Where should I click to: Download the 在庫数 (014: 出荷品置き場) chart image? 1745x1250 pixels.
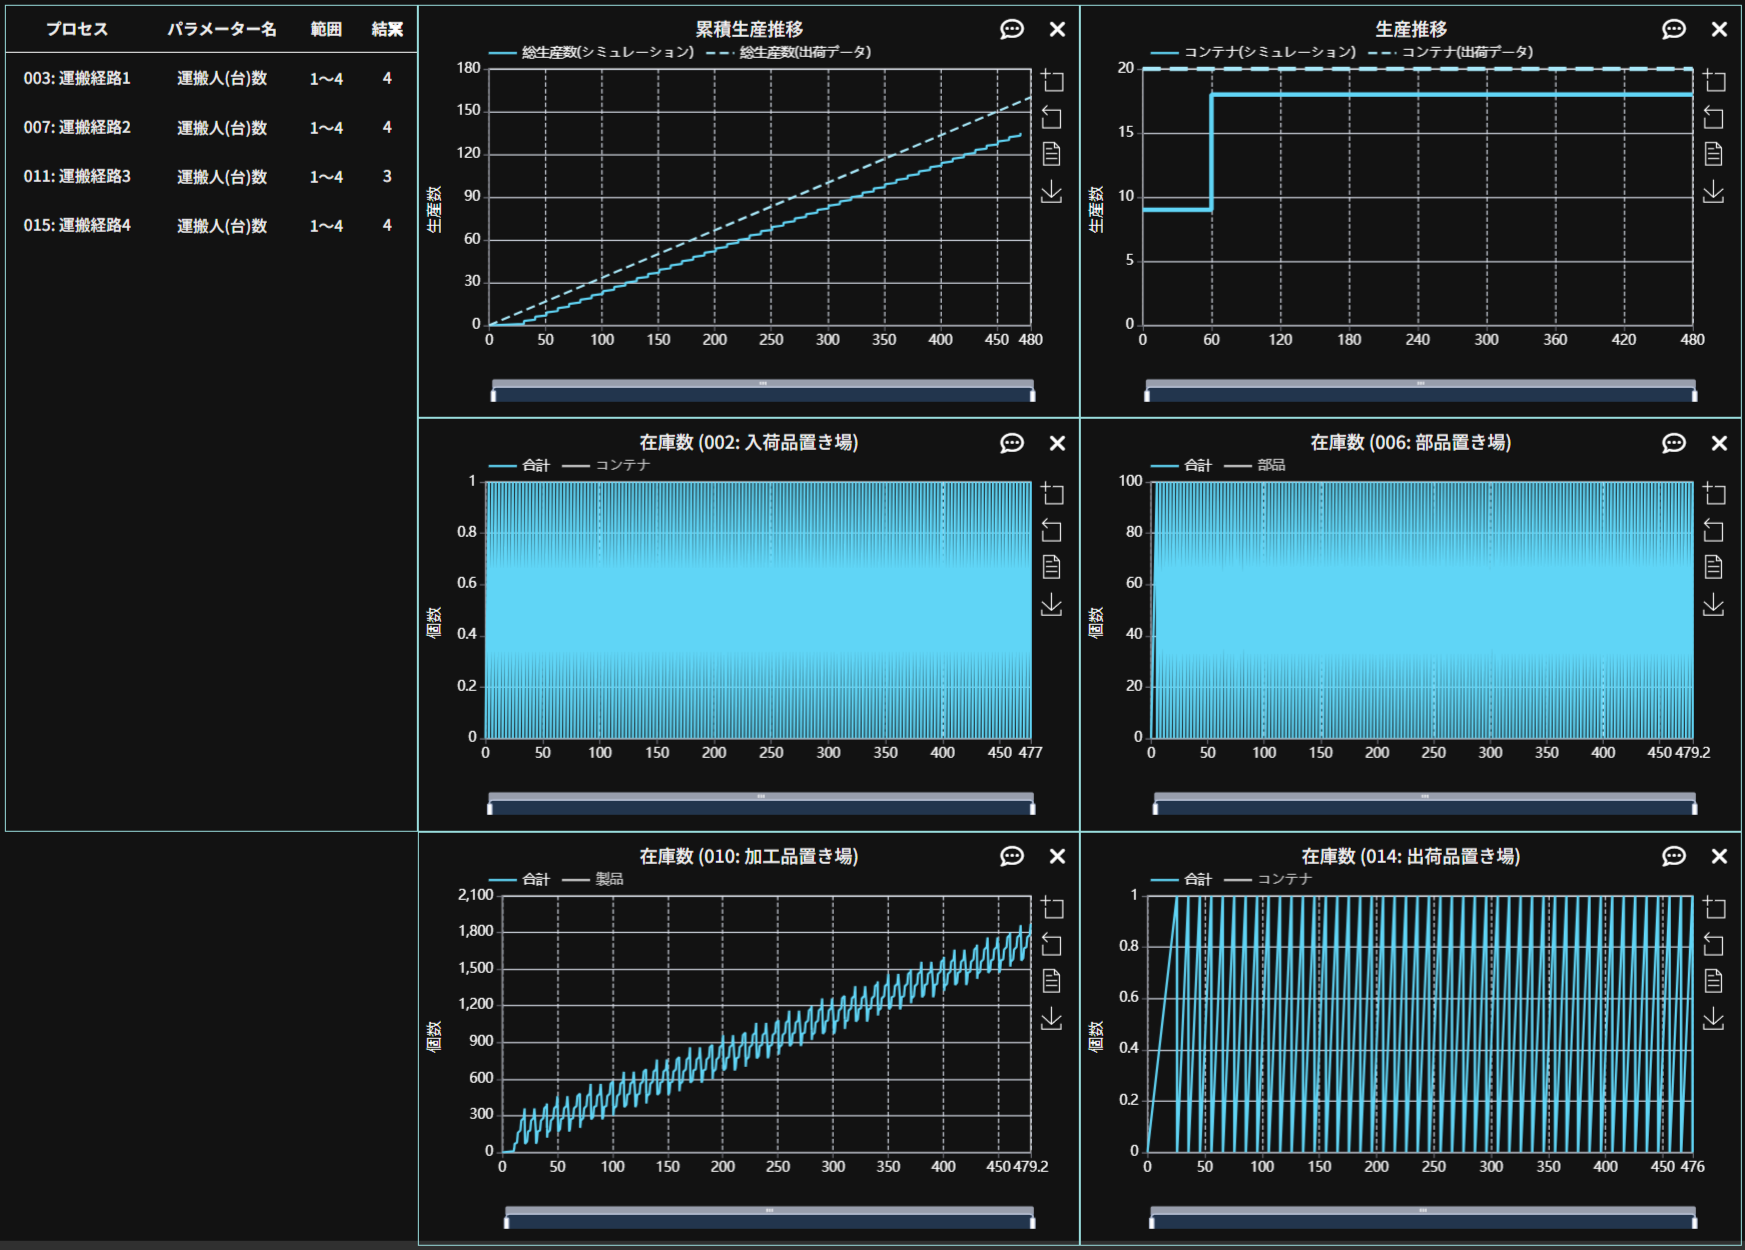[1713, 1018]
